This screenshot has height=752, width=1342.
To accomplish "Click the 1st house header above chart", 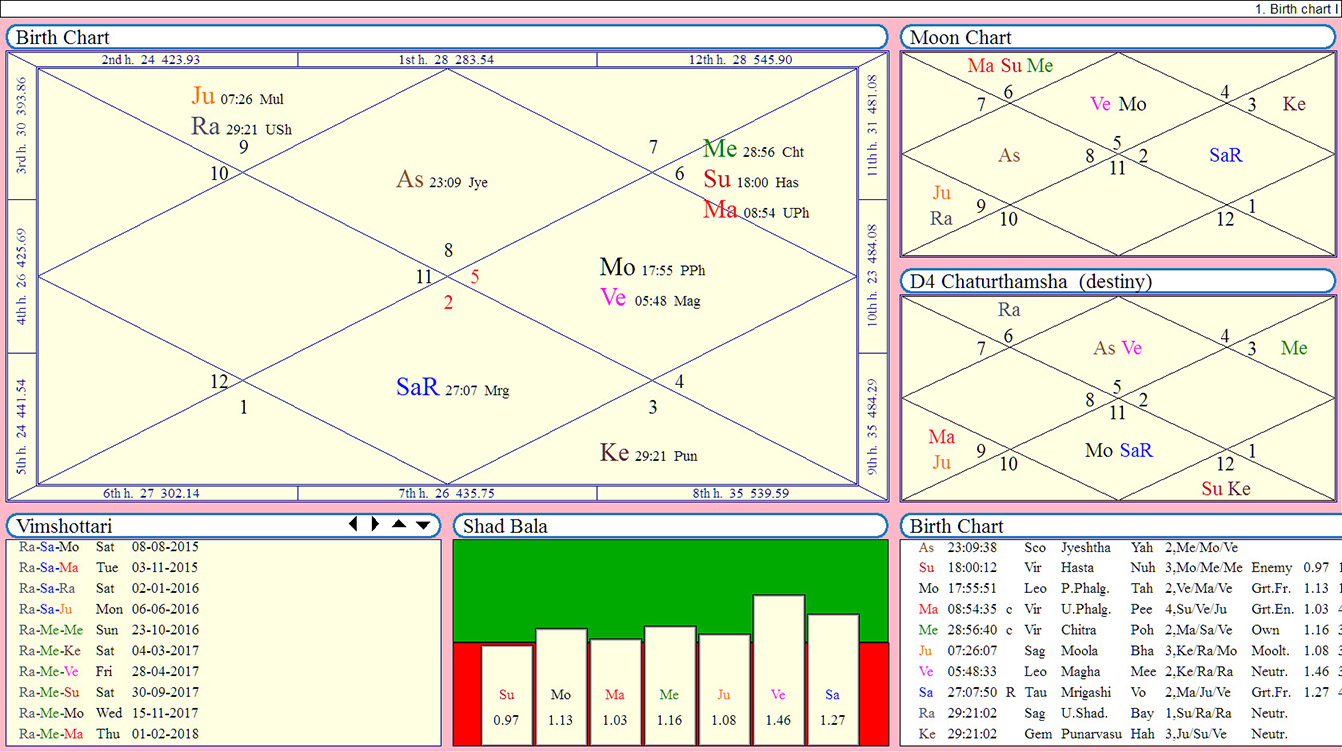I will tap(447, 60).
